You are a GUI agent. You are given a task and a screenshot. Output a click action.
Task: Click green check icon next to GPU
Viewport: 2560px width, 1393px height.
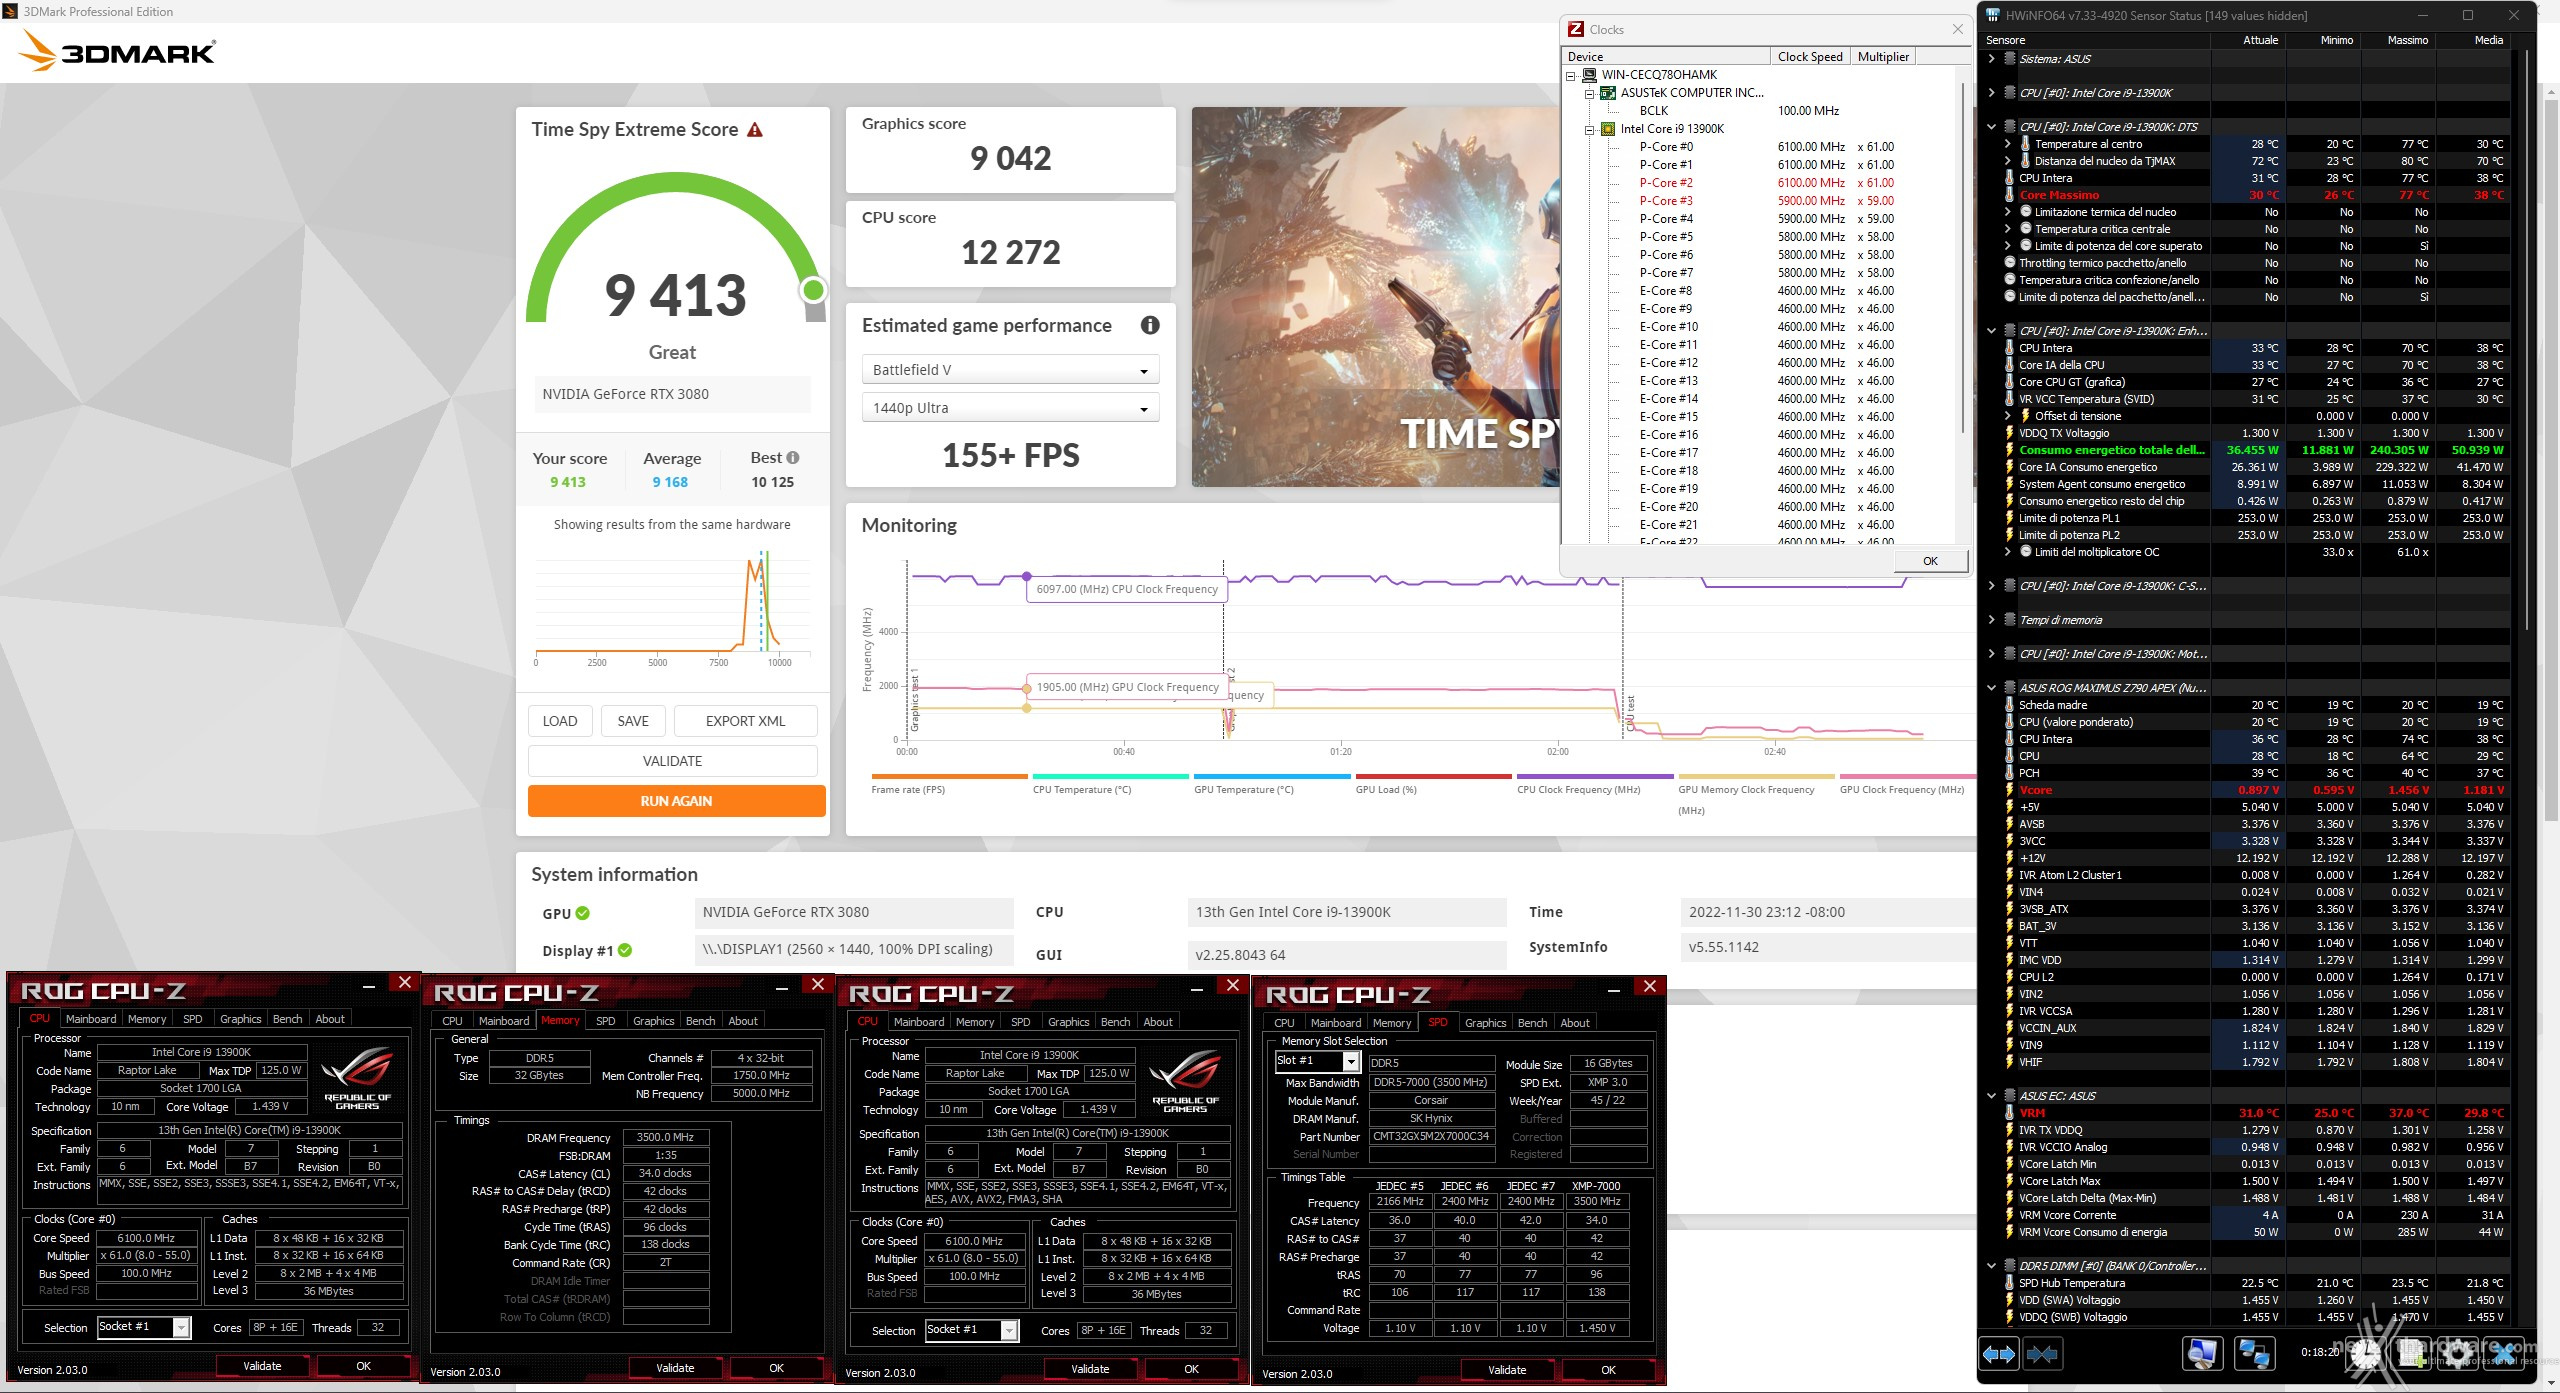pyautogui.click(x=583, y=913)
